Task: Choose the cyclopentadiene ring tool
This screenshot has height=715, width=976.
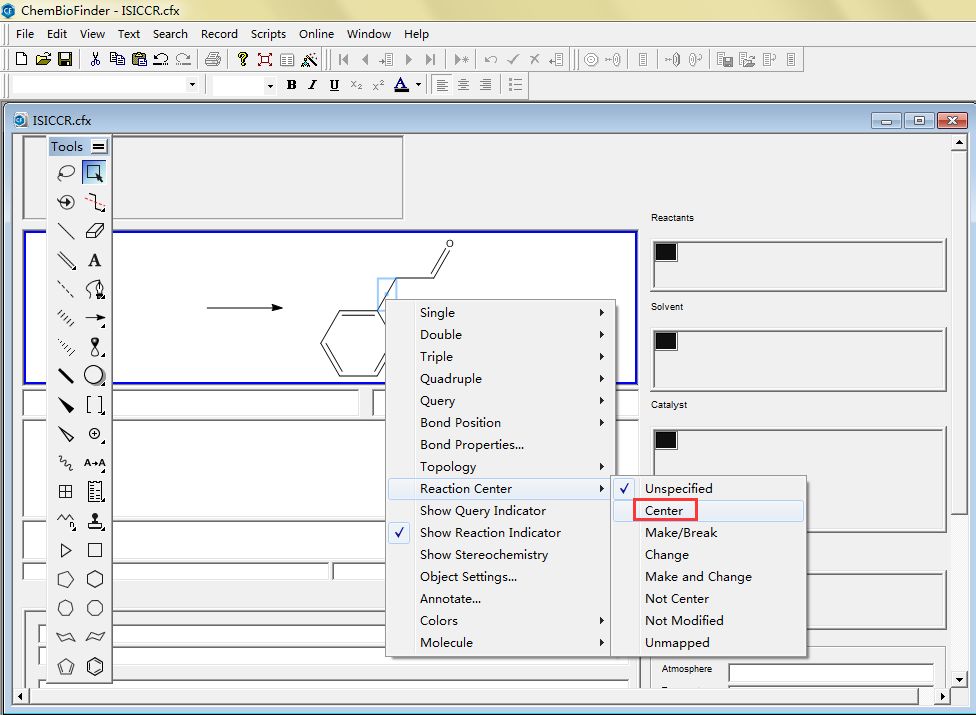Action: point(65,666)
